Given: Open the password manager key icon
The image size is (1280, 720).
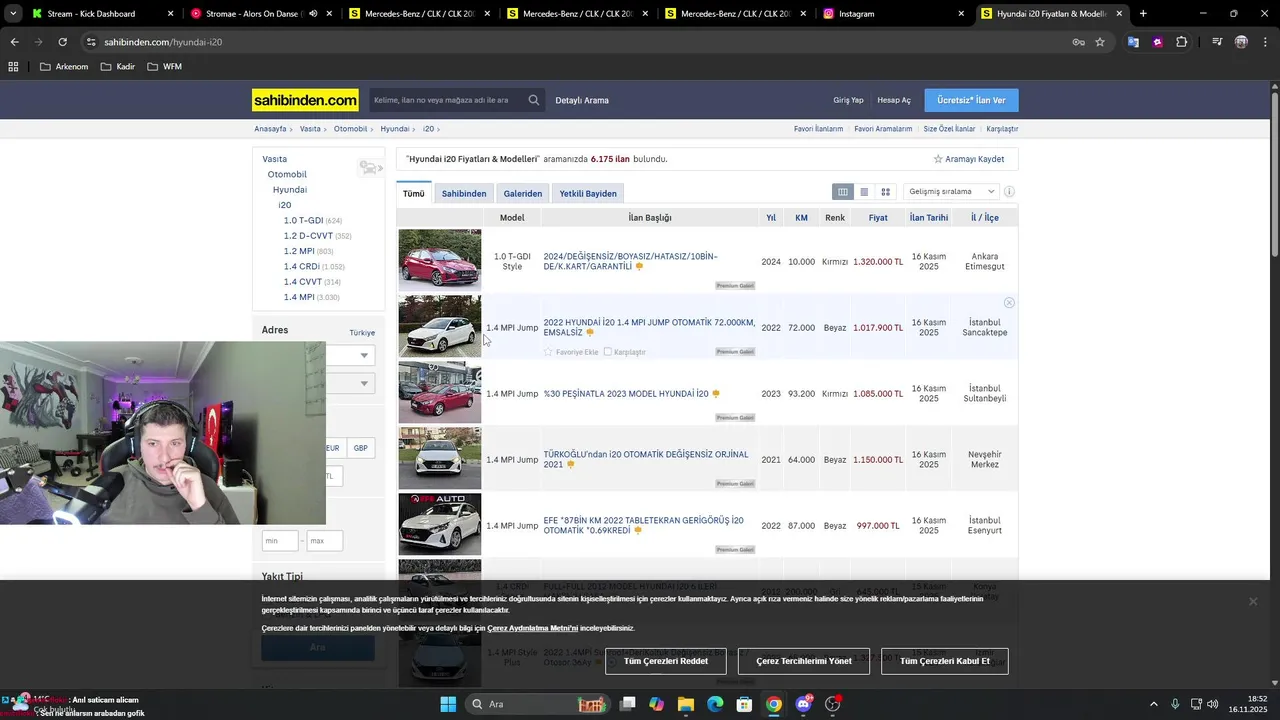Looking at the screenshot, I should 1078,42.
